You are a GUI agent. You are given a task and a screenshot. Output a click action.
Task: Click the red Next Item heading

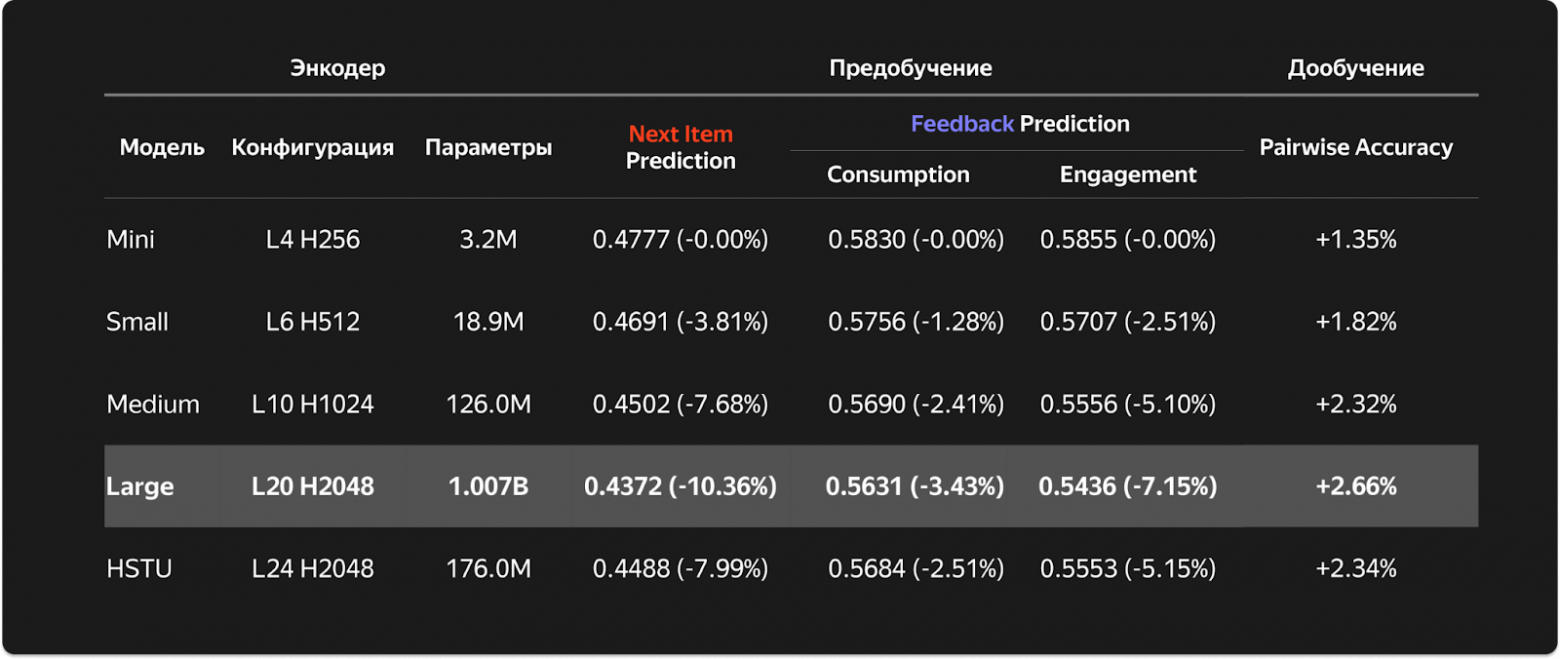click(x=680, y=134)
